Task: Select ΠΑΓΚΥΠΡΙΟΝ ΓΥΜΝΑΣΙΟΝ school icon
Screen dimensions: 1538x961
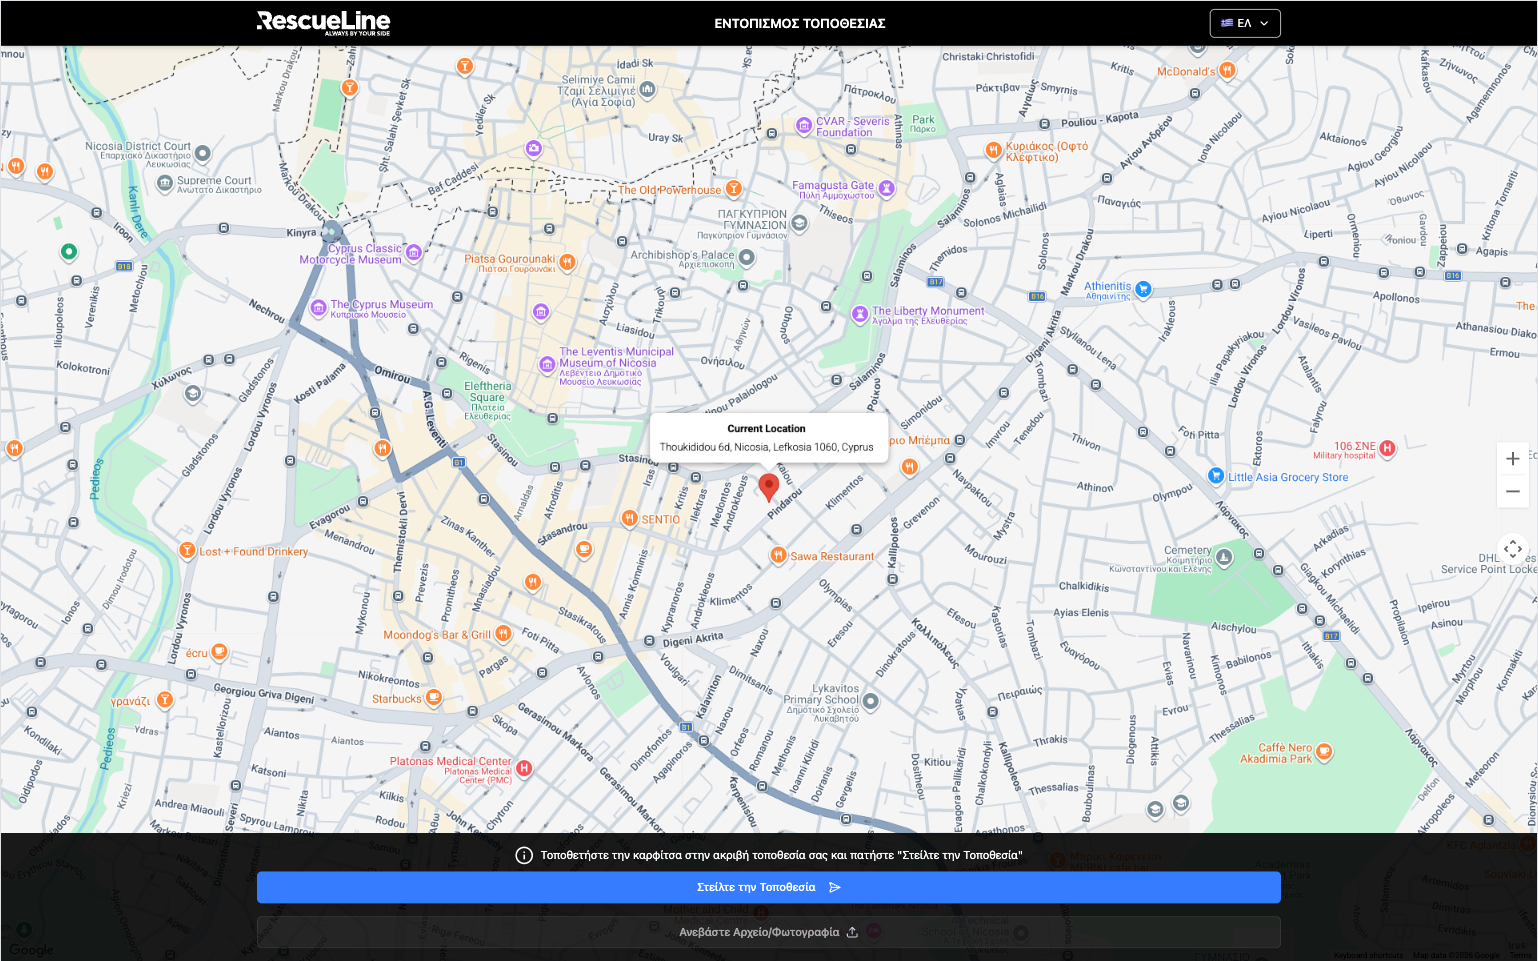Action: click(799, 223)
